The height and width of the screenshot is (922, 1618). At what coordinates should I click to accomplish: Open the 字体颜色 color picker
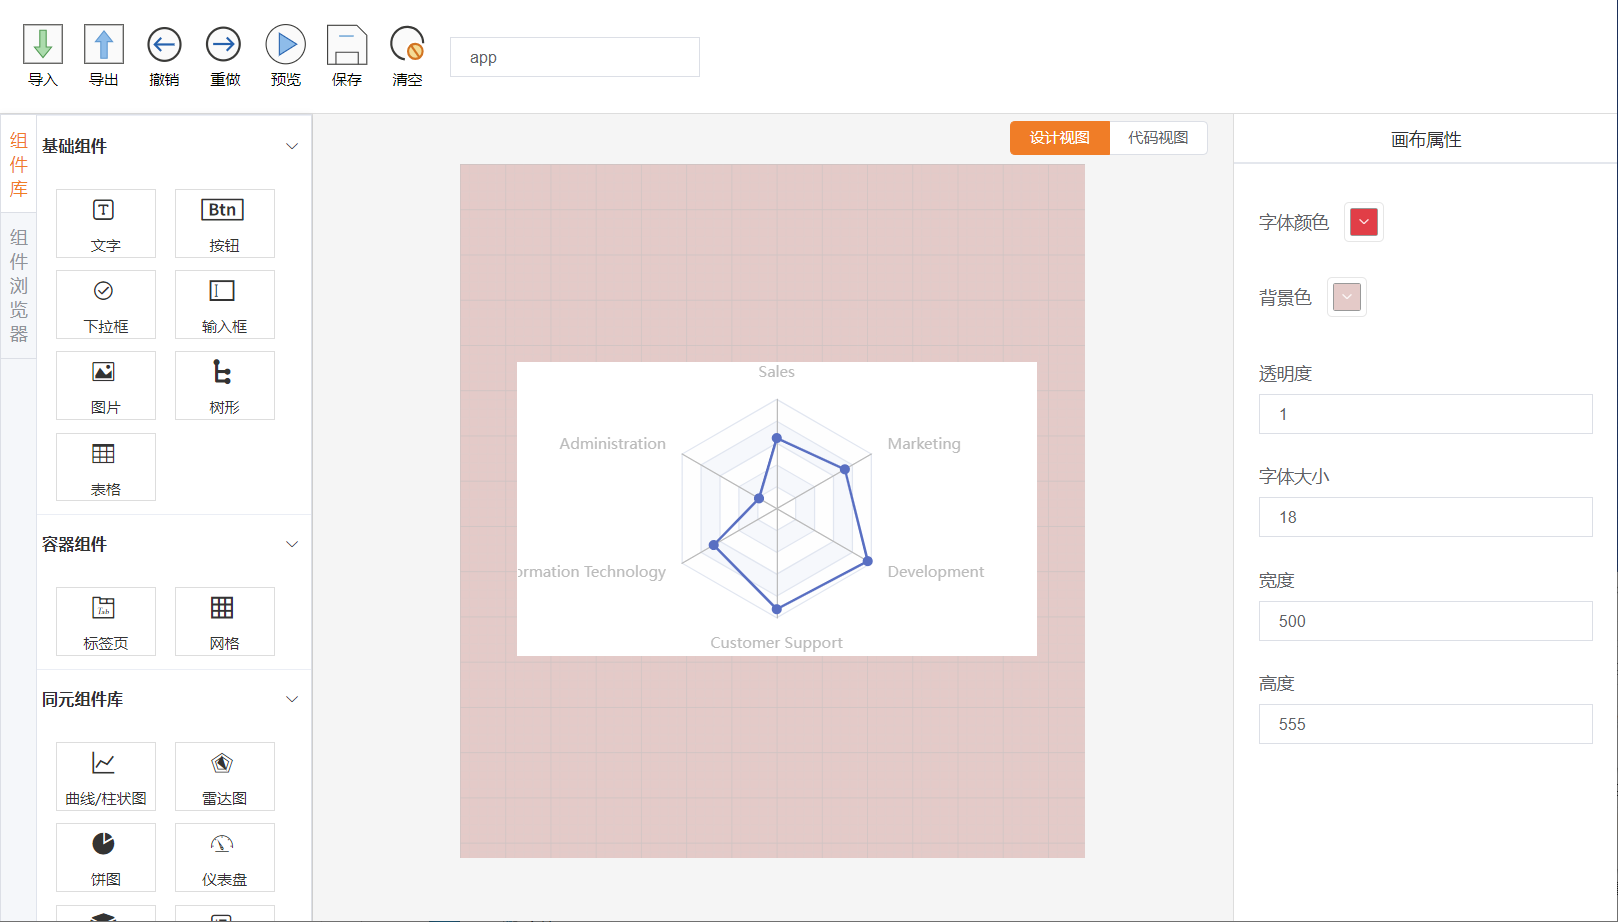coord(1364,222)
